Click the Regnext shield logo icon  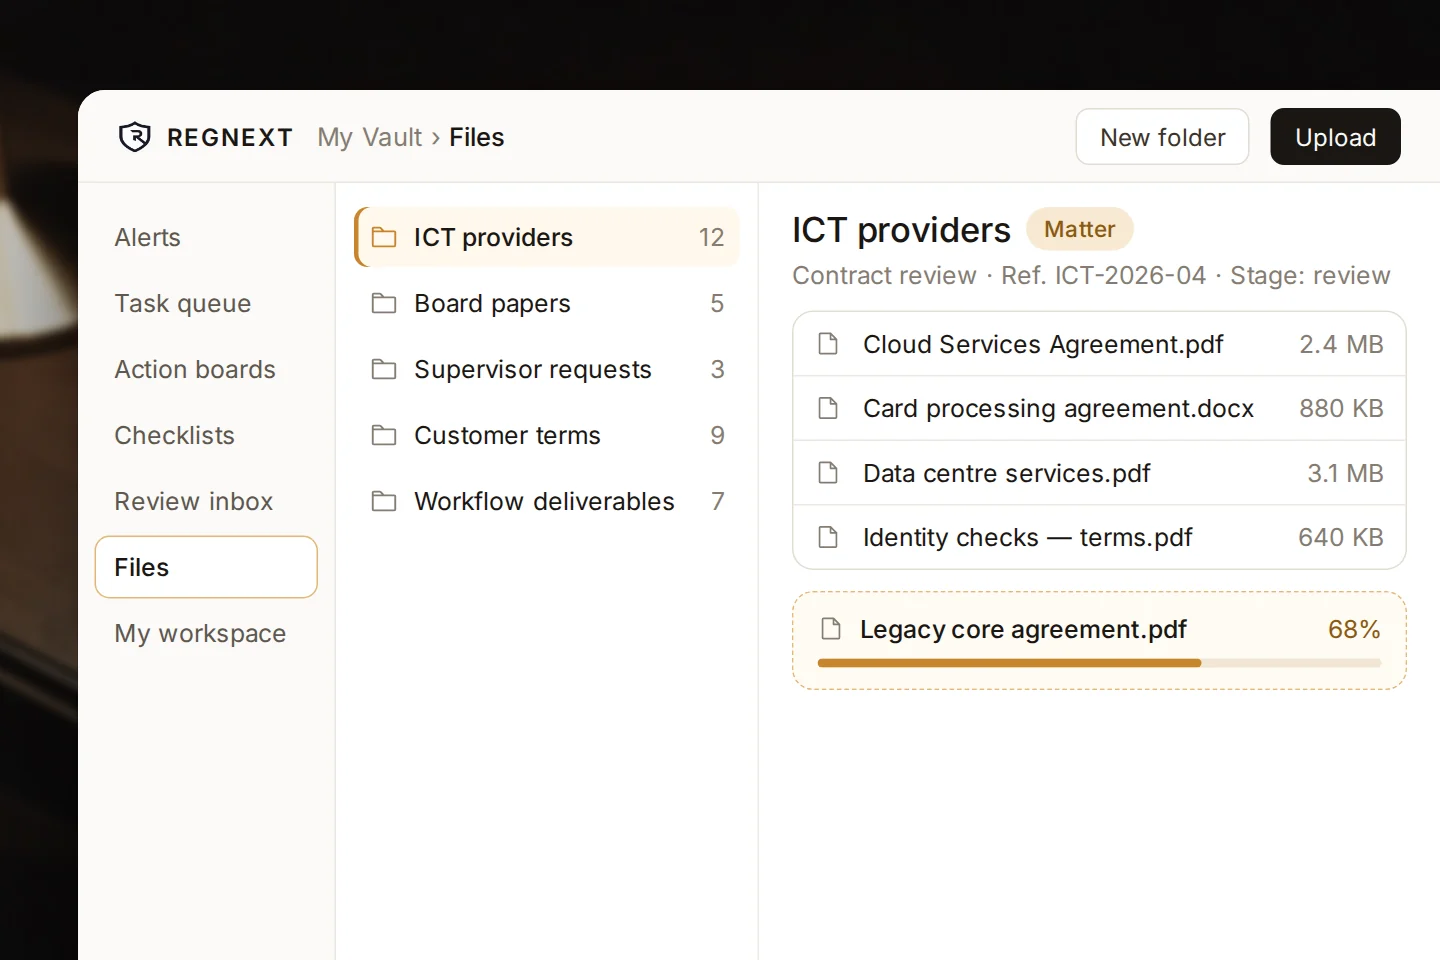tap(135, 137)
